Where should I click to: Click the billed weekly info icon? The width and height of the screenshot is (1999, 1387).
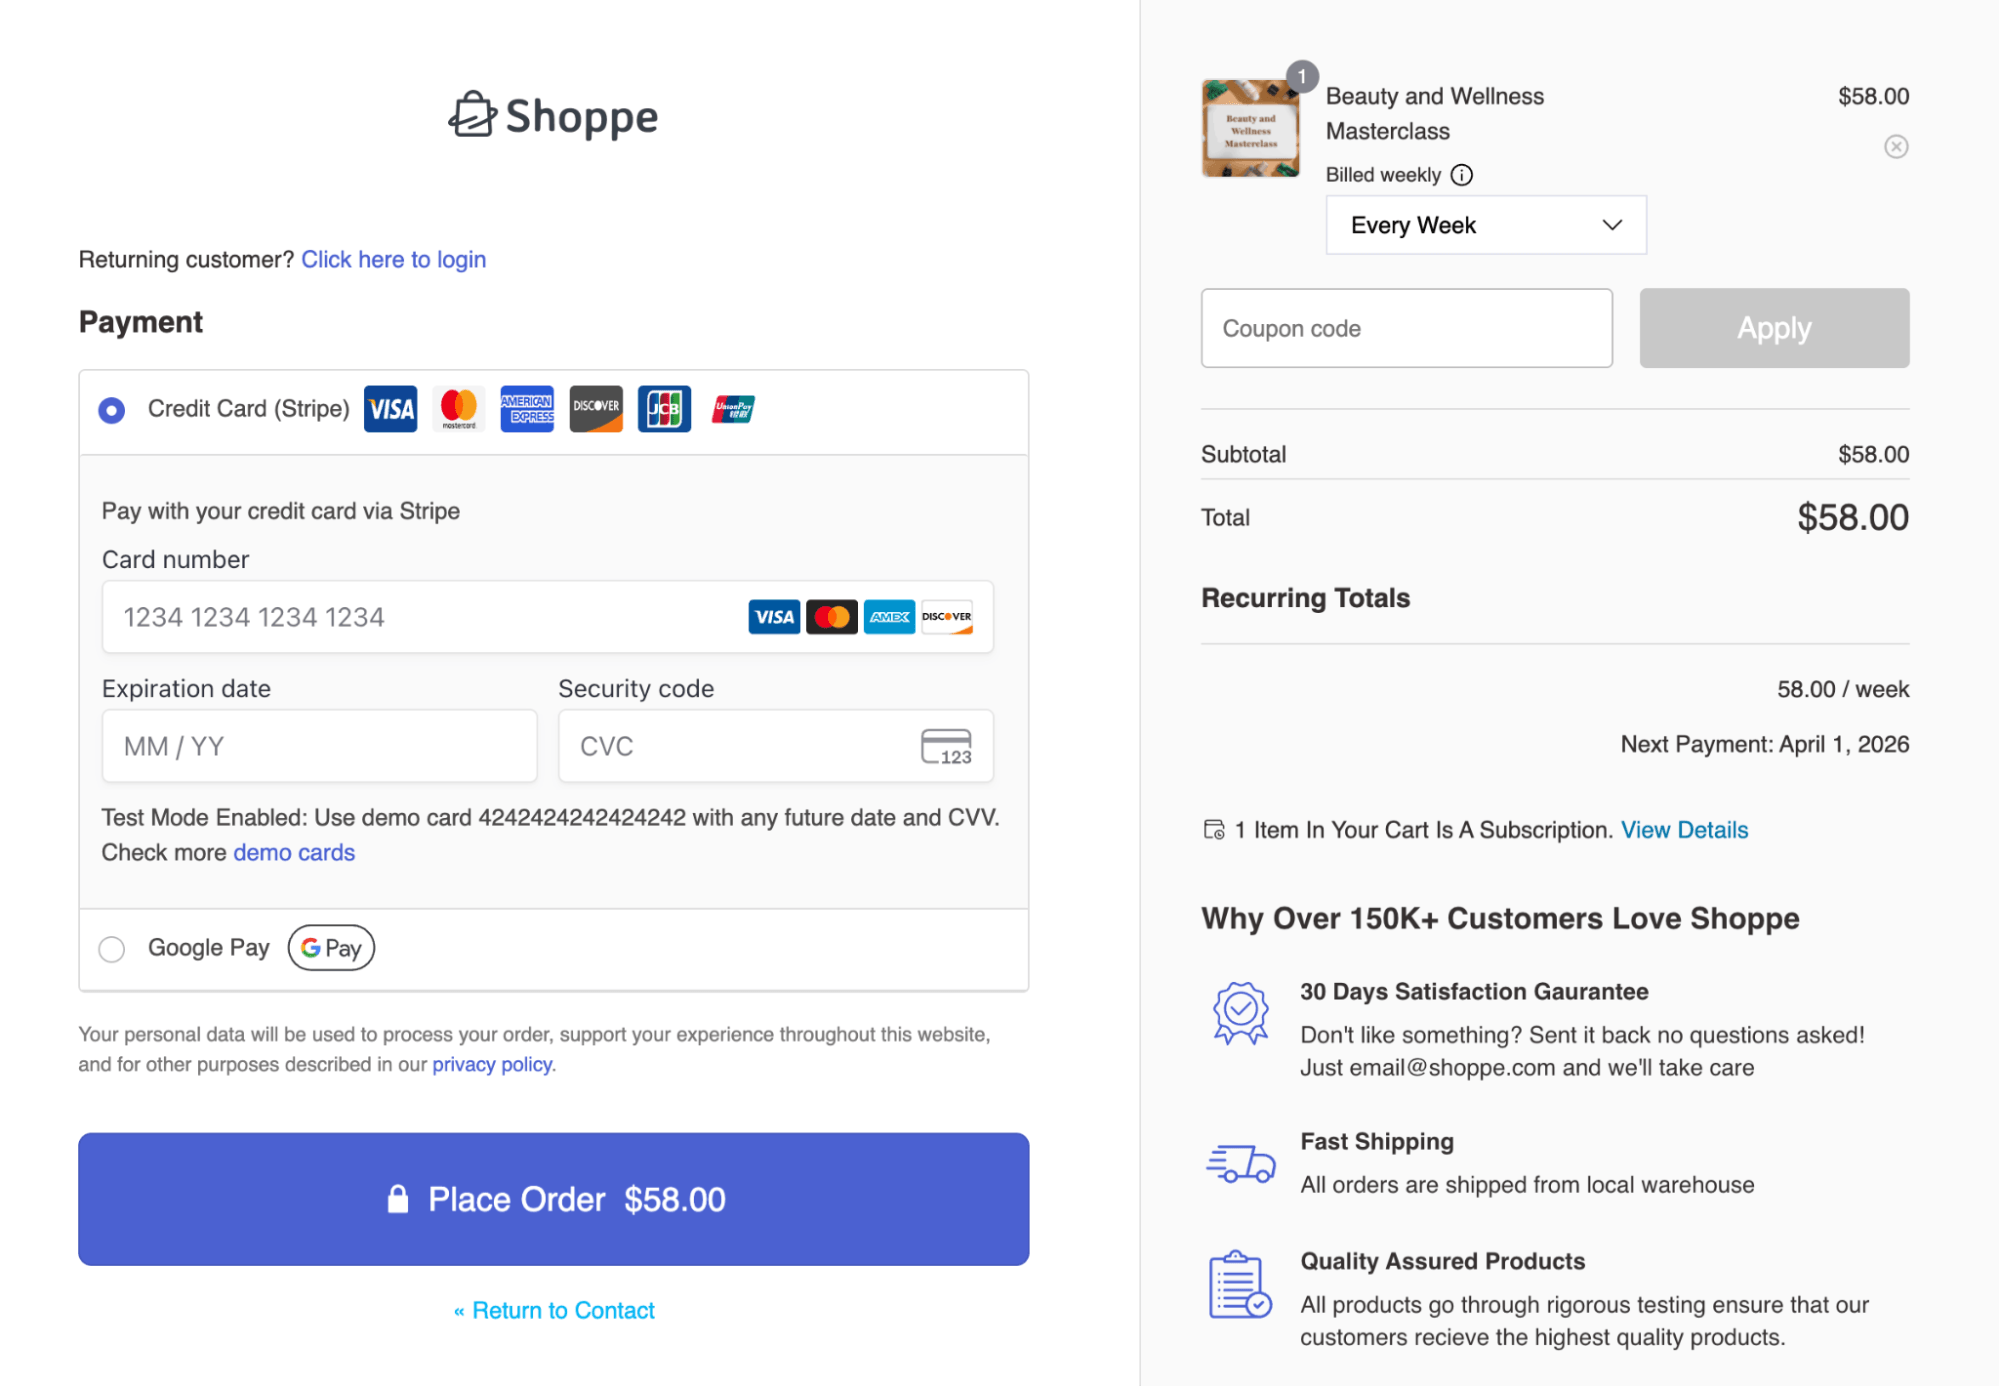click(x=1462, y=175)
